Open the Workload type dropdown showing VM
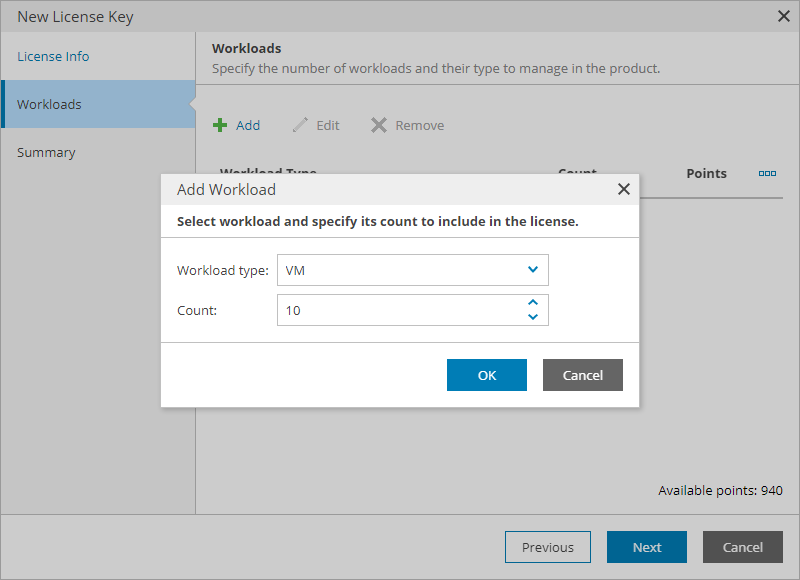Viewport: 800px width, 580px height. click(412, 270)
